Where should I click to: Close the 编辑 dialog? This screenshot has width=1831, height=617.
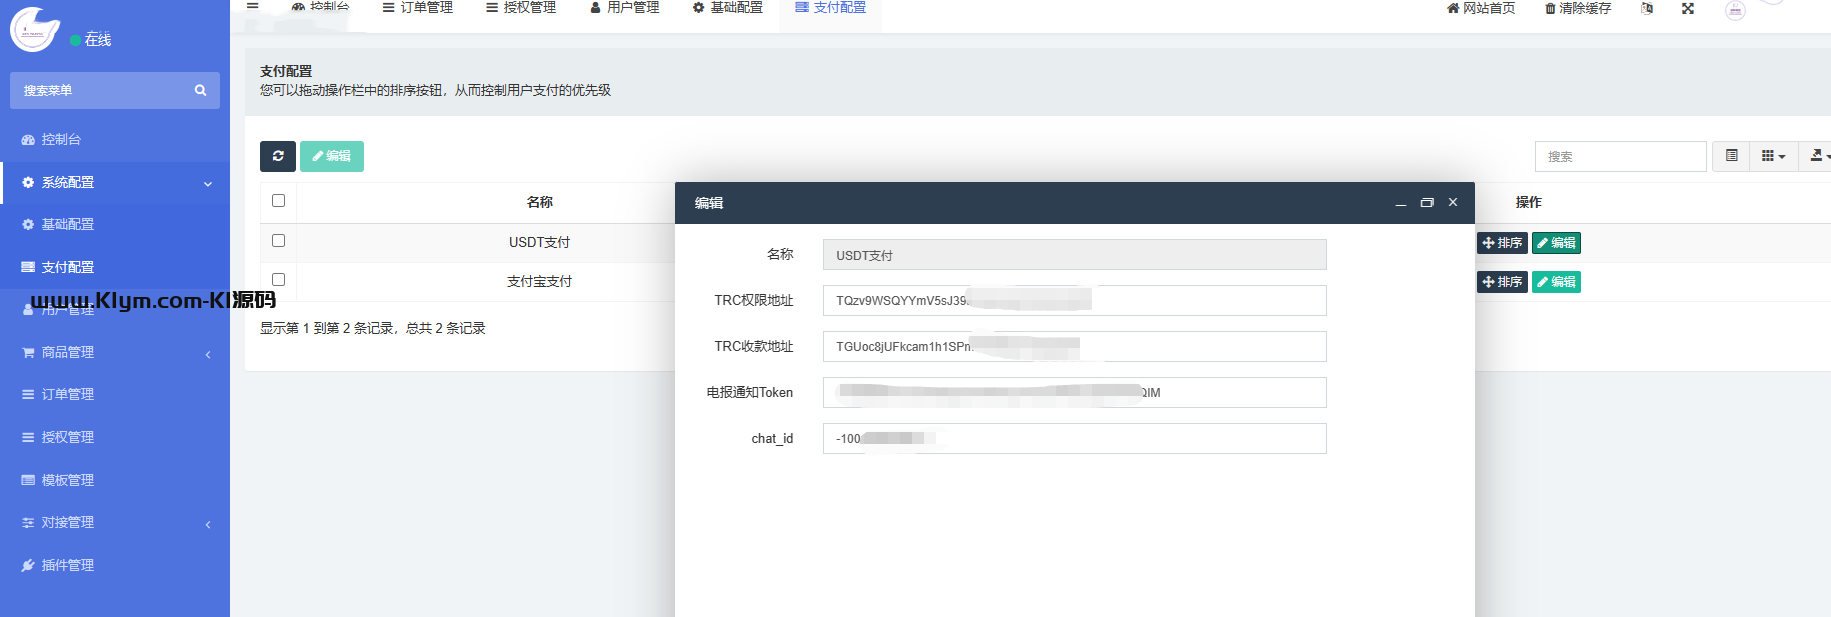coord(1453,202)
